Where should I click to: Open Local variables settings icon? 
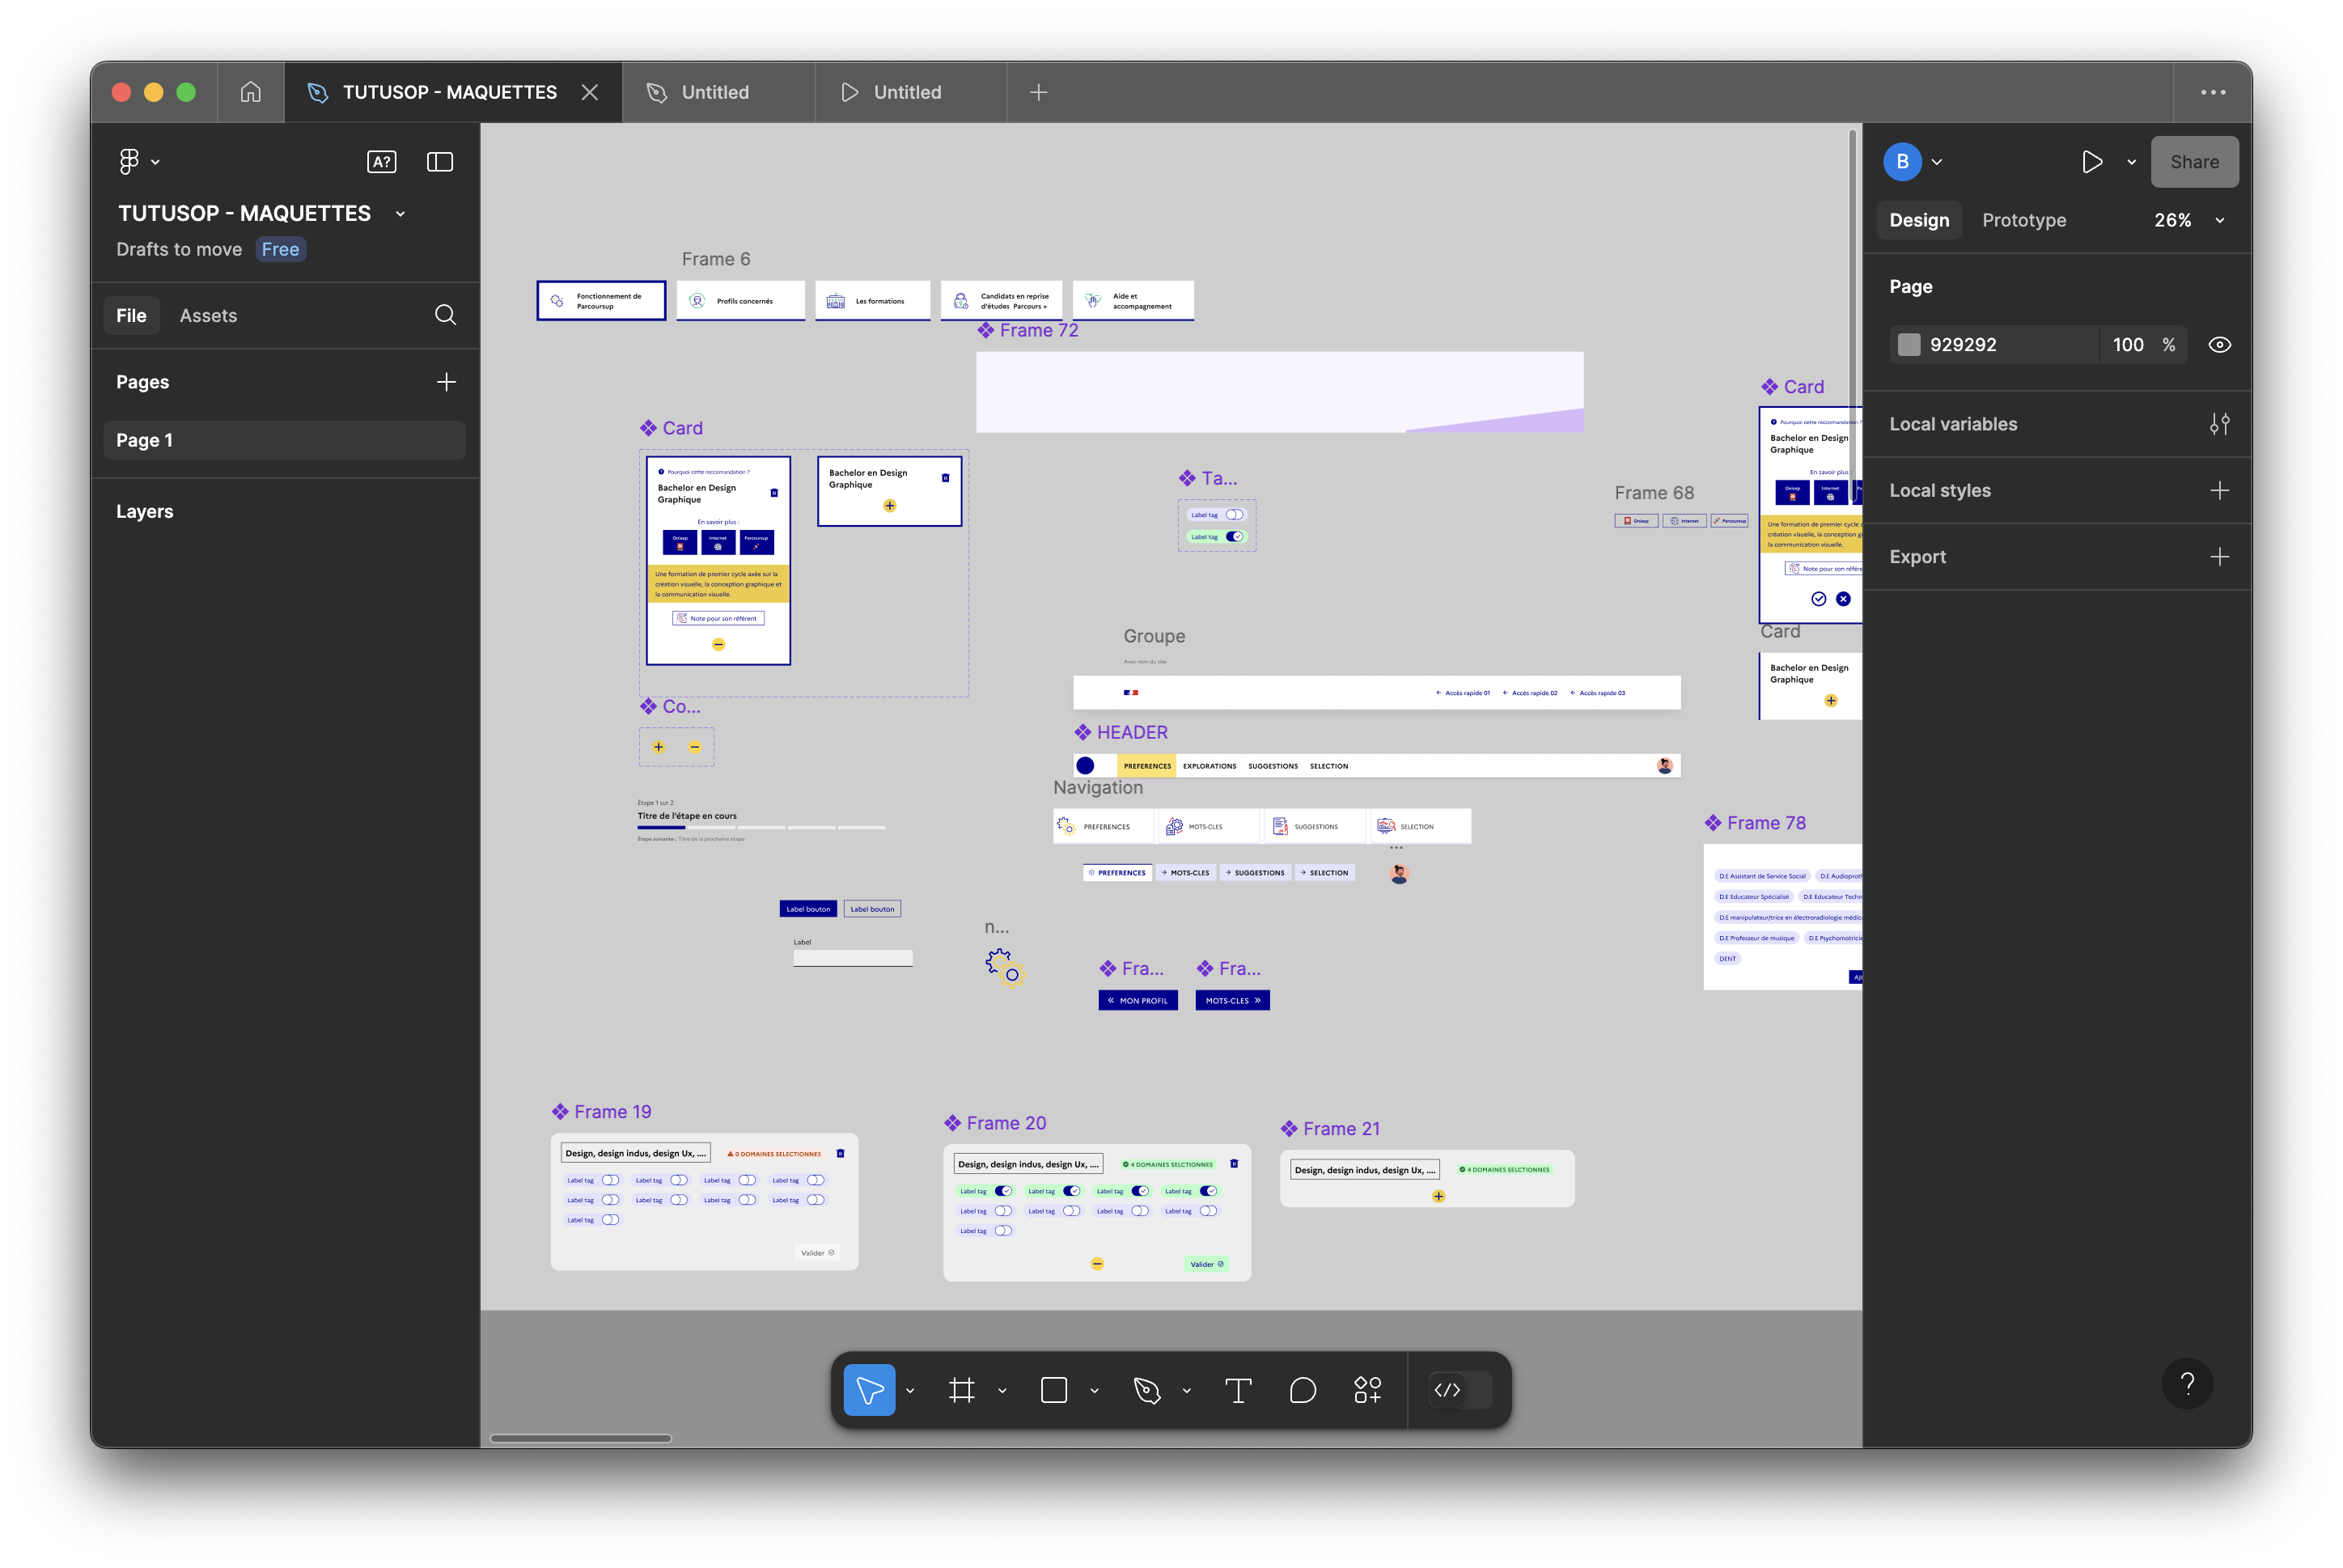pos(2219,424)
